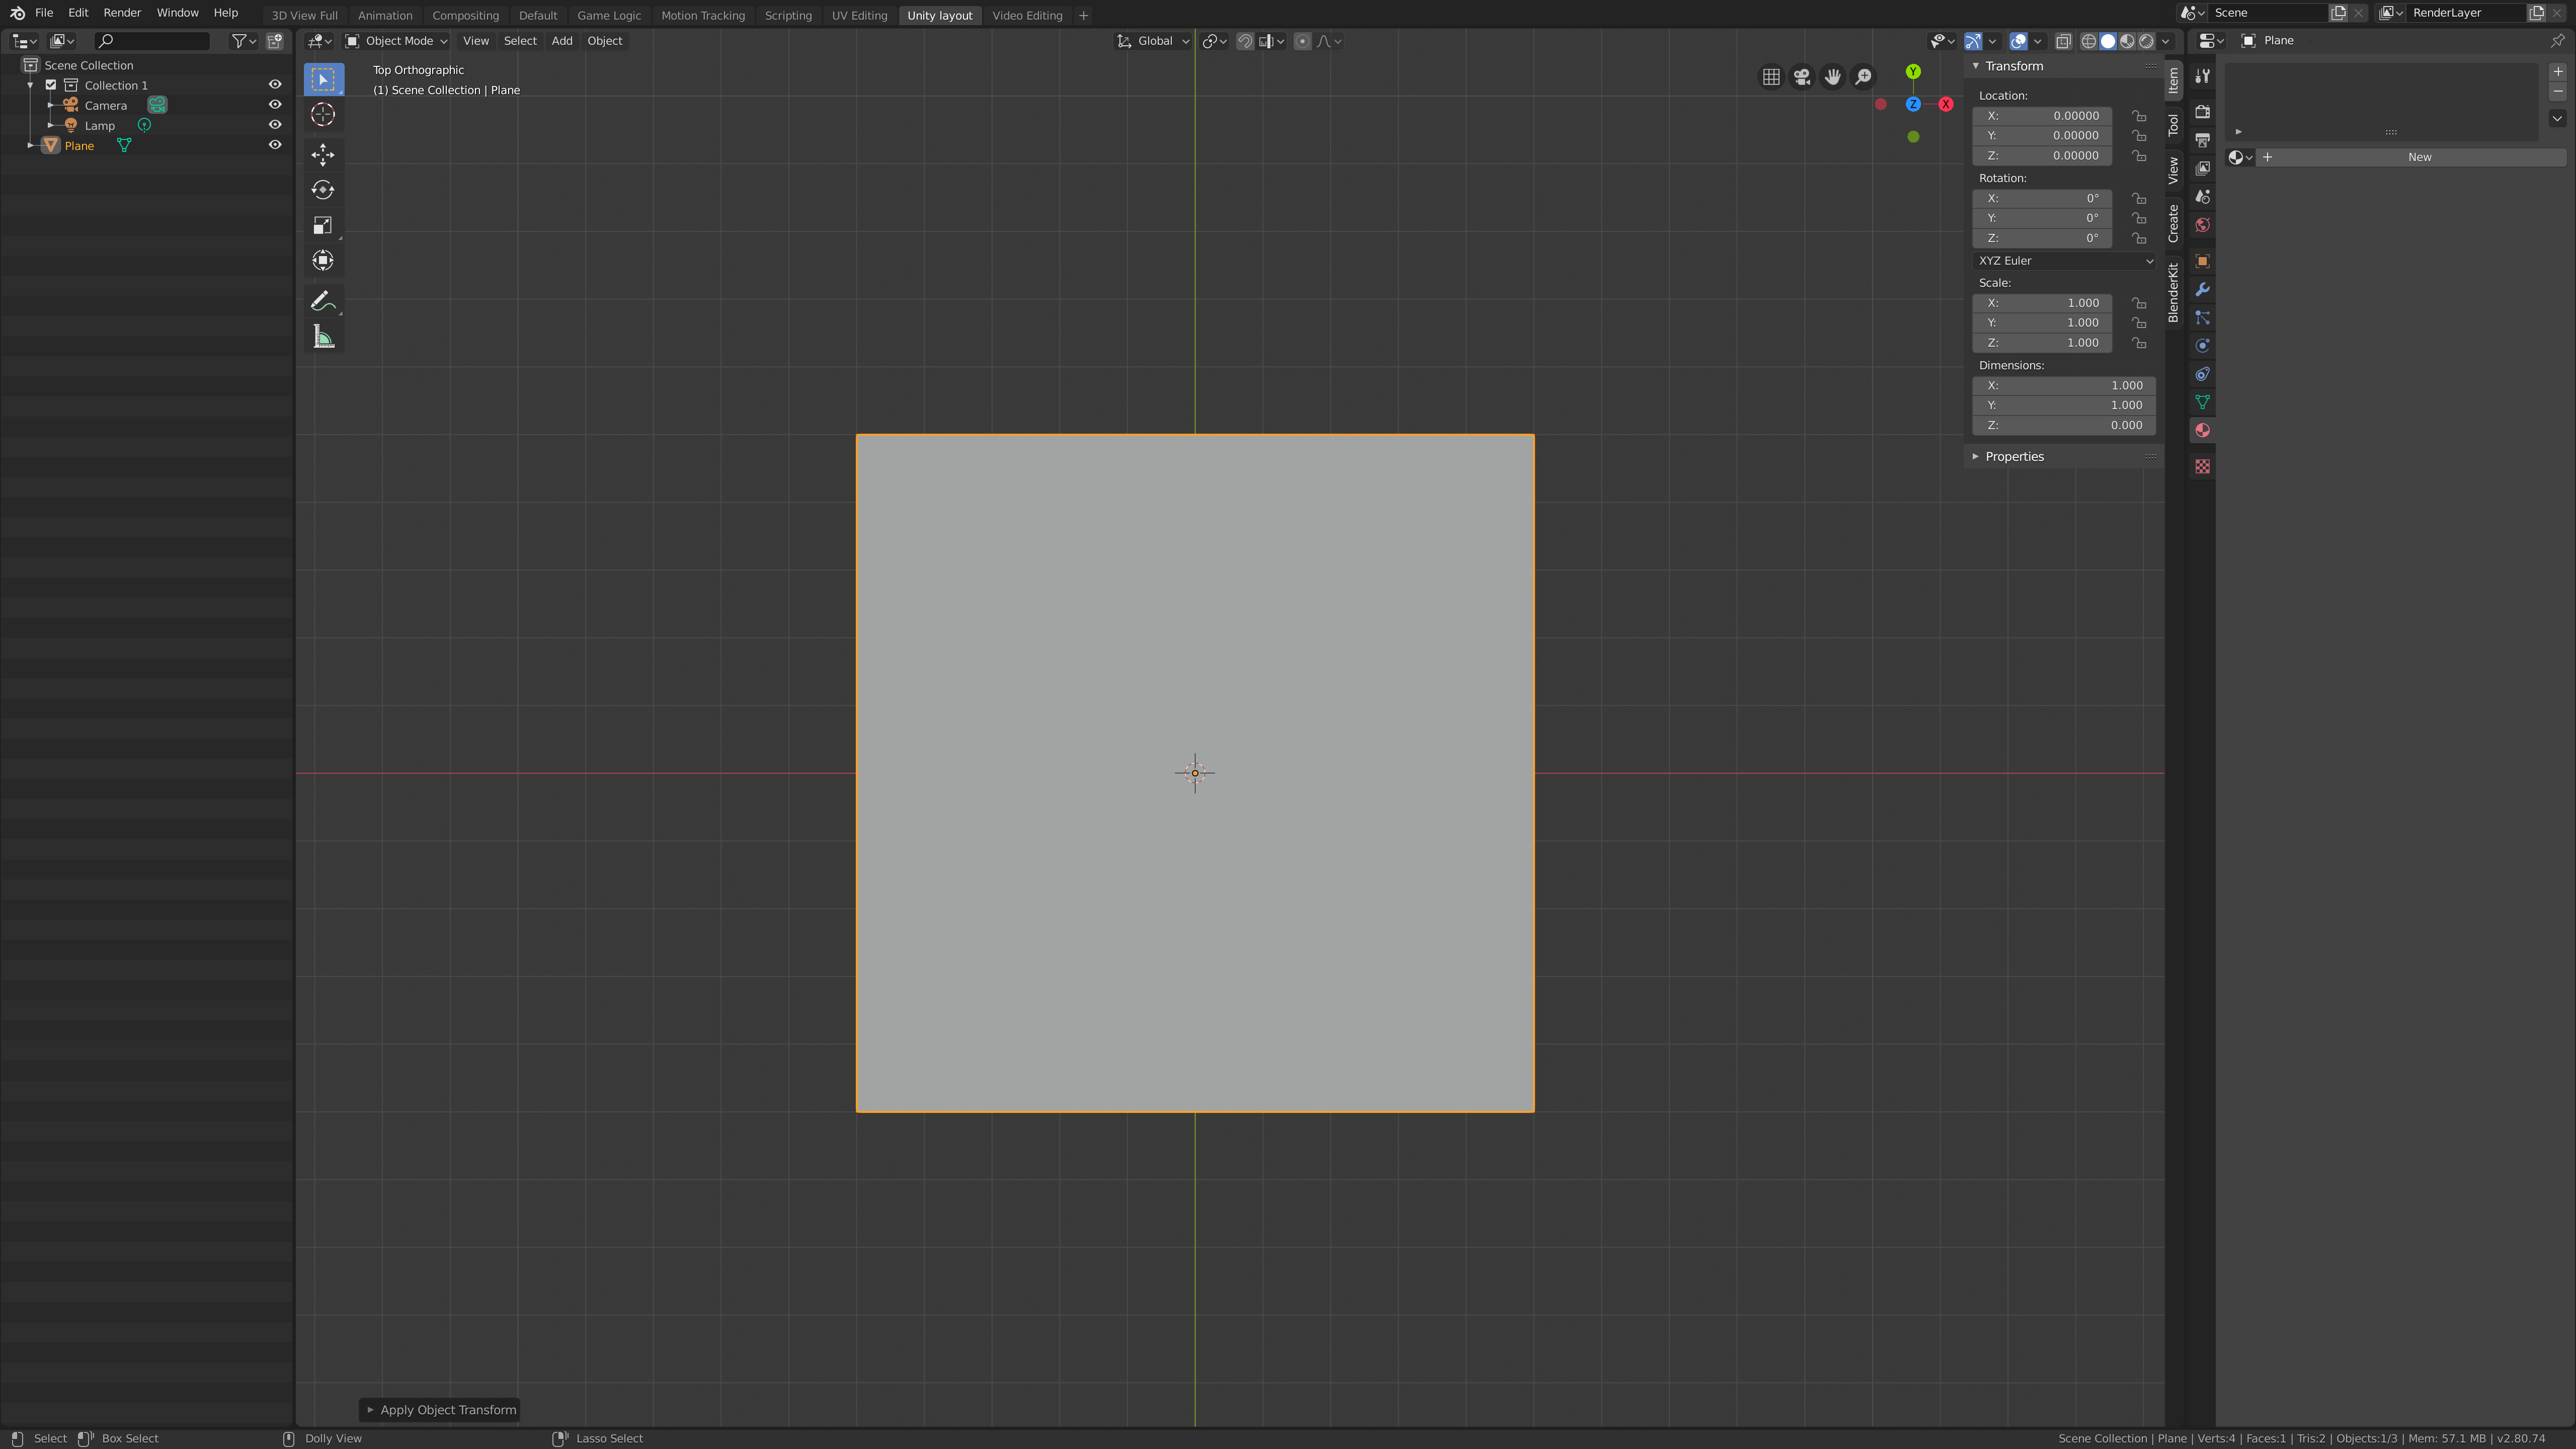Open View Layer properties tab
This screenshot has width=2576, height=1449.
tap(2203, 168)
